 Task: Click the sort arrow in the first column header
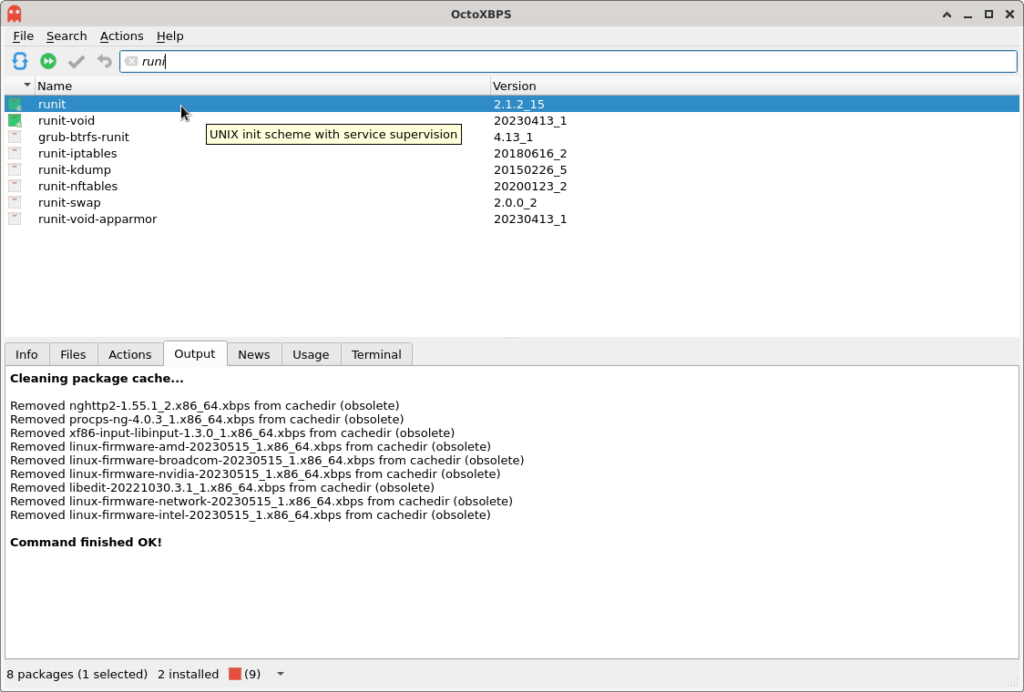[x=27, y=86]
